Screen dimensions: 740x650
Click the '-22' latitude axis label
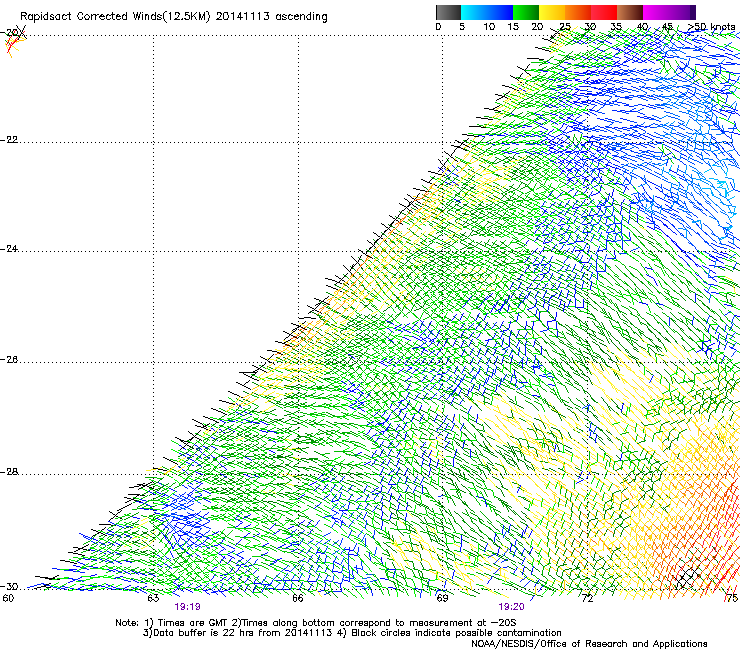9,140
